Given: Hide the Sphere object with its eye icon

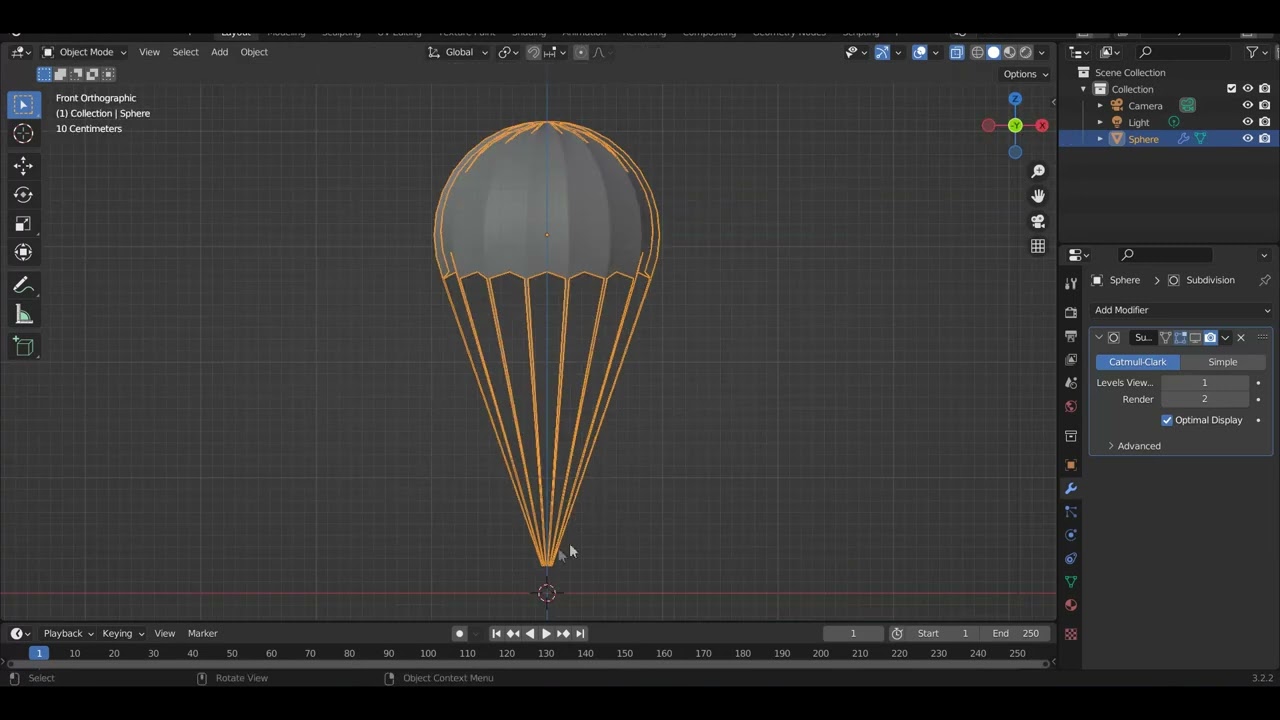Looking at the screenshot, I should pos(1248,139).
